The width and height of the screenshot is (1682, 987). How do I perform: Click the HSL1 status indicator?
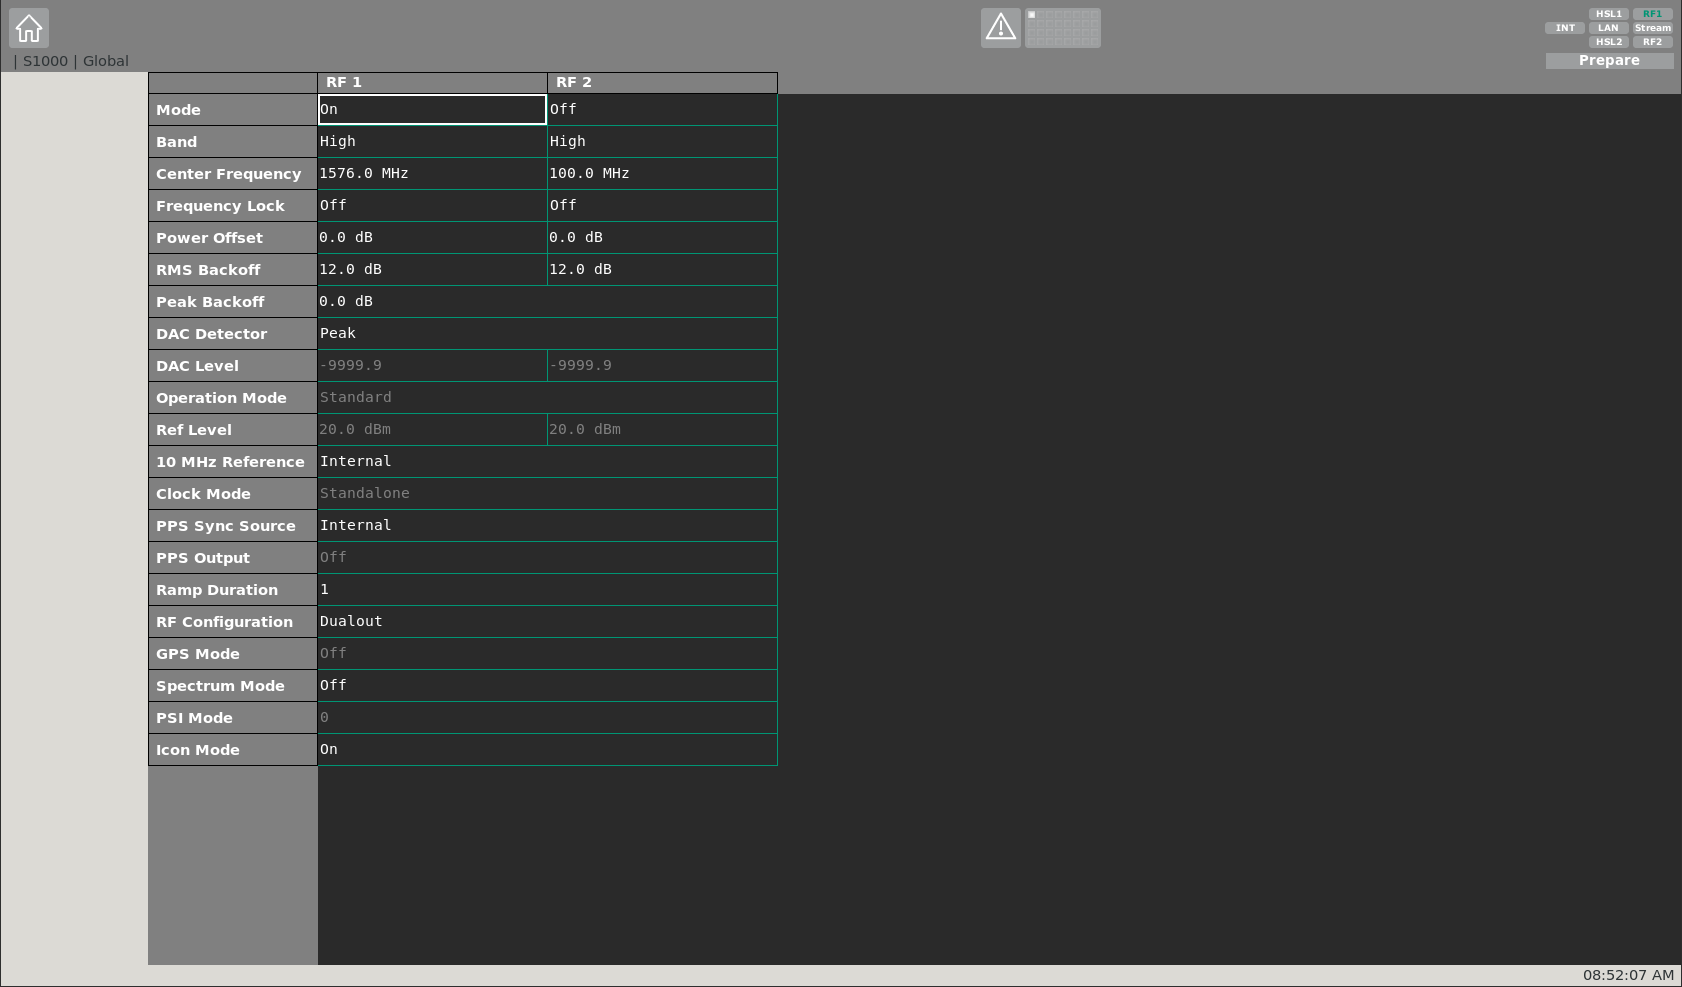coord(1608,14)
